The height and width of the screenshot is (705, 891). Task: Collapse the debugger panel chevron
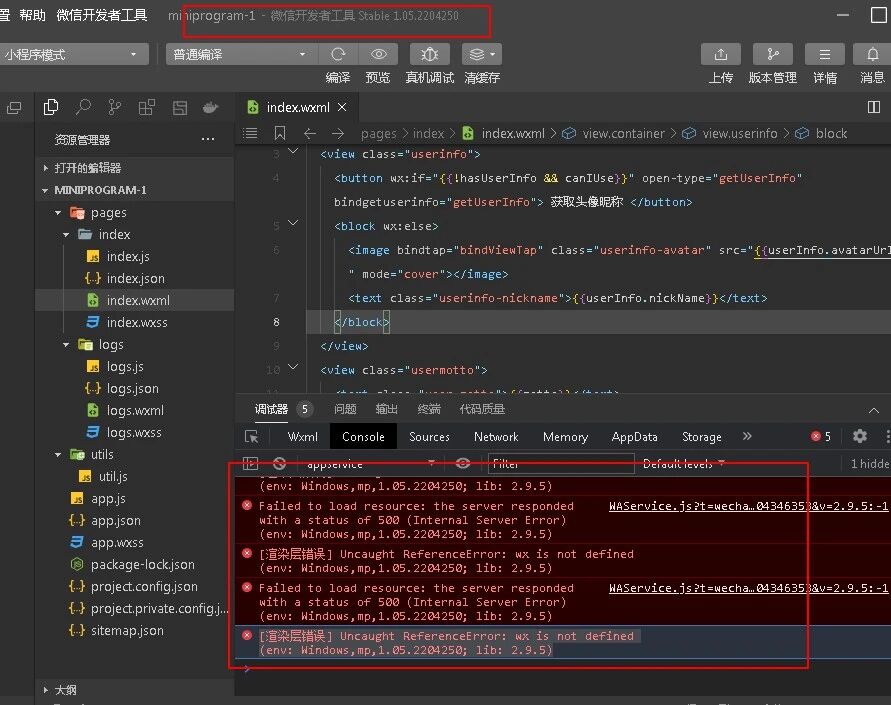(874, 410)
